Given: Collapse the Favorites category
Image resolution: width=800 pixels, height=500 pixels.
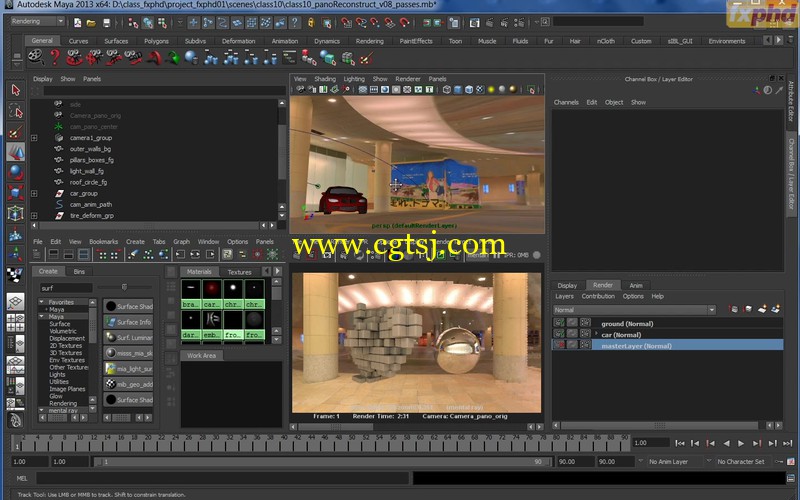Looking at the screenshot, I should [x=41, y=302].
